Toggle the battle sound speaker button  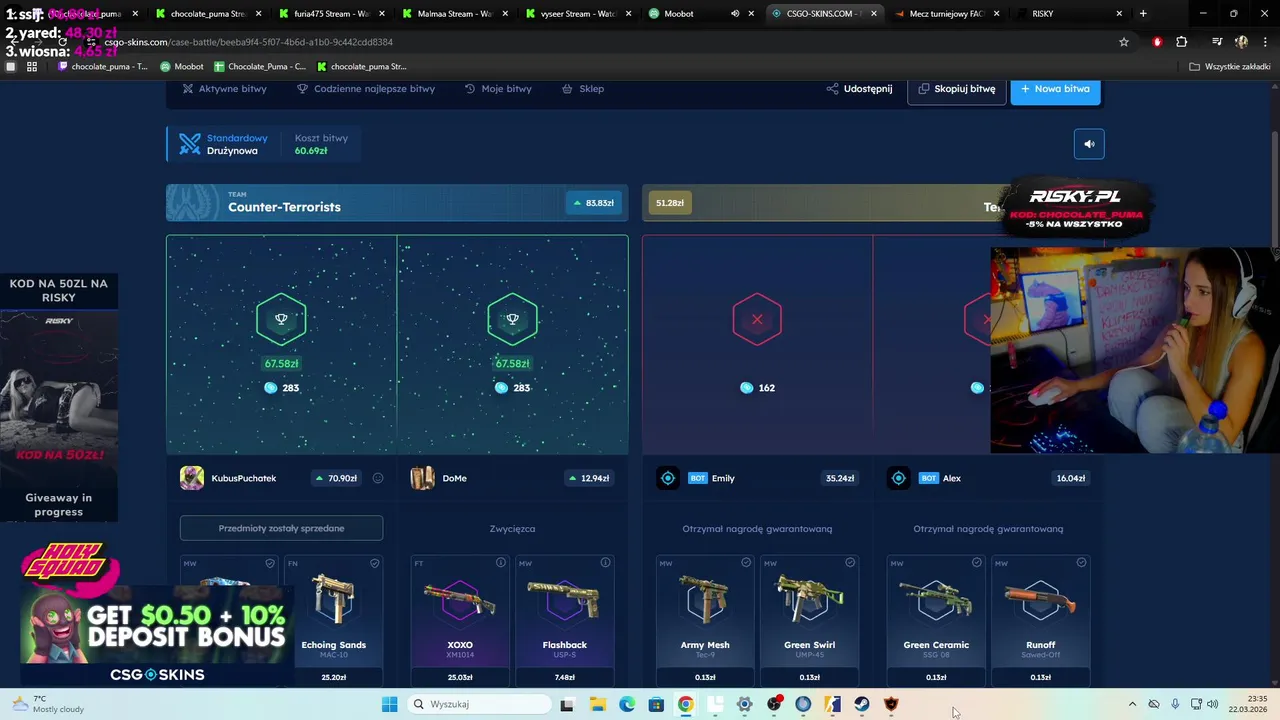coord(1089,144)
